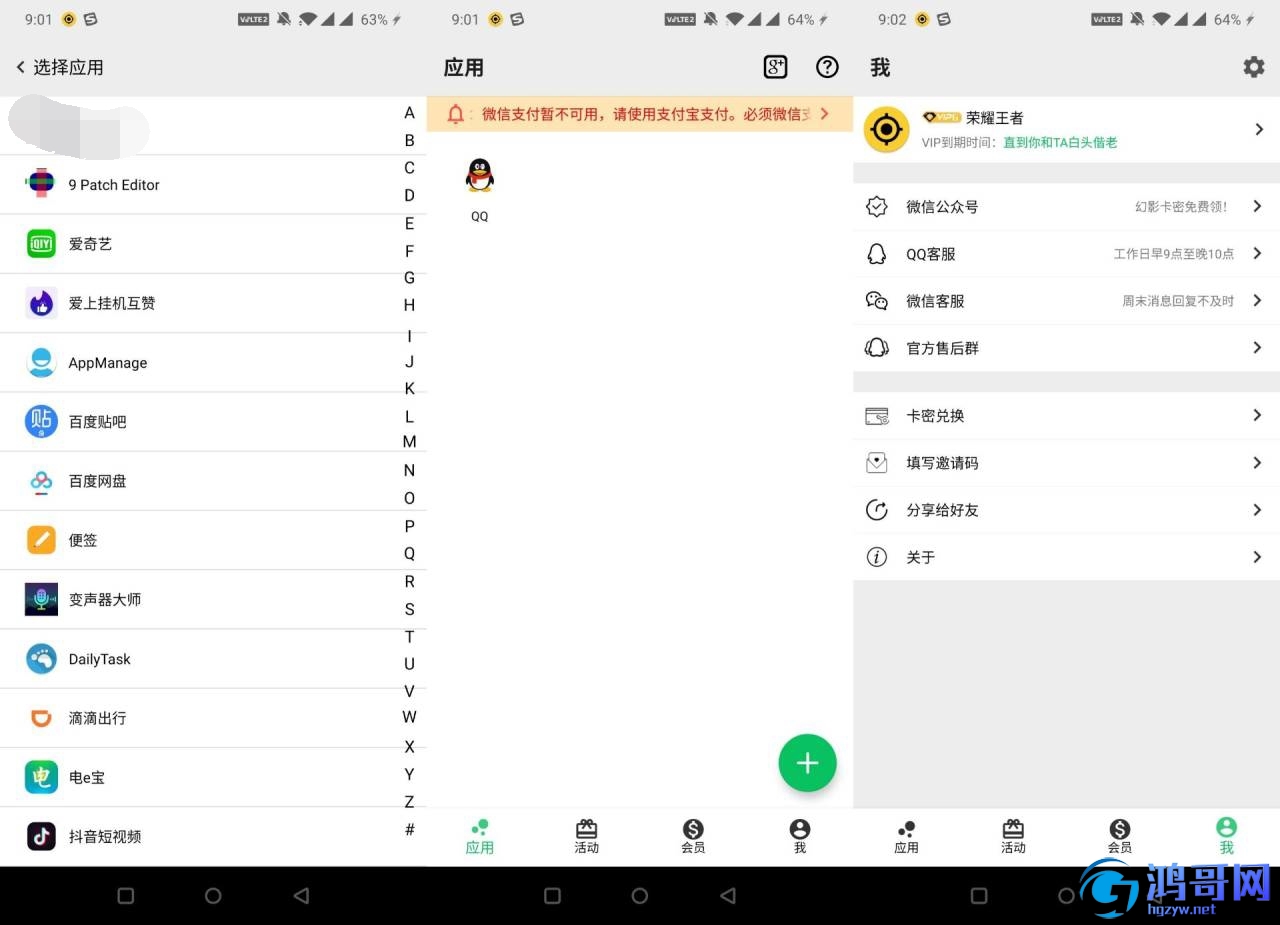This screenshot has width=1280, height=925.
Task: Jump to letter M in index
Action: (409, 442)
